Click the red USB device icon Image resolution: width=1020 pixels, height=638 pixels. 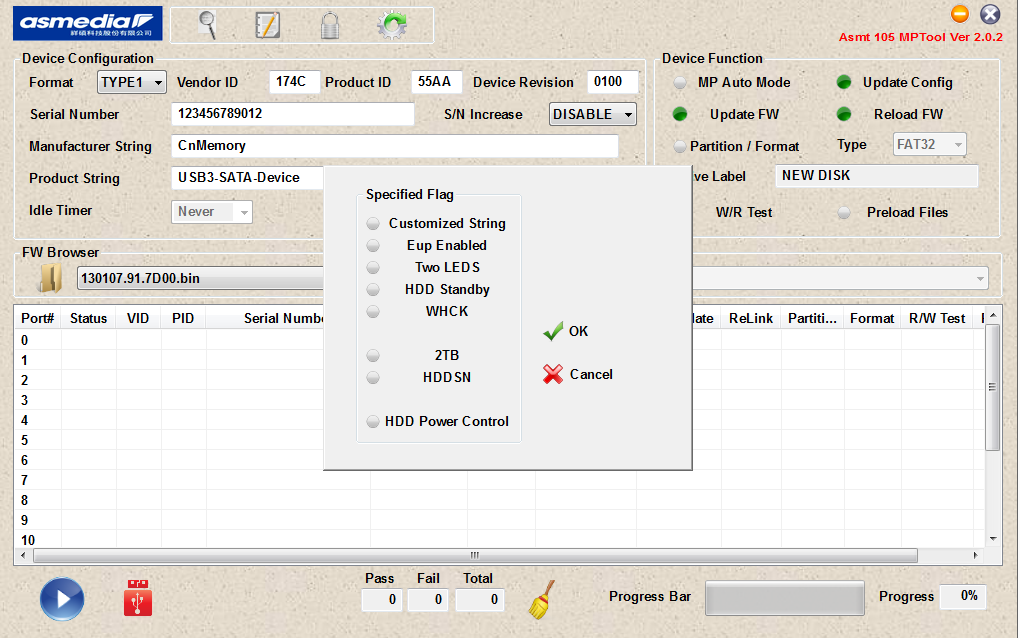(138, 598)
